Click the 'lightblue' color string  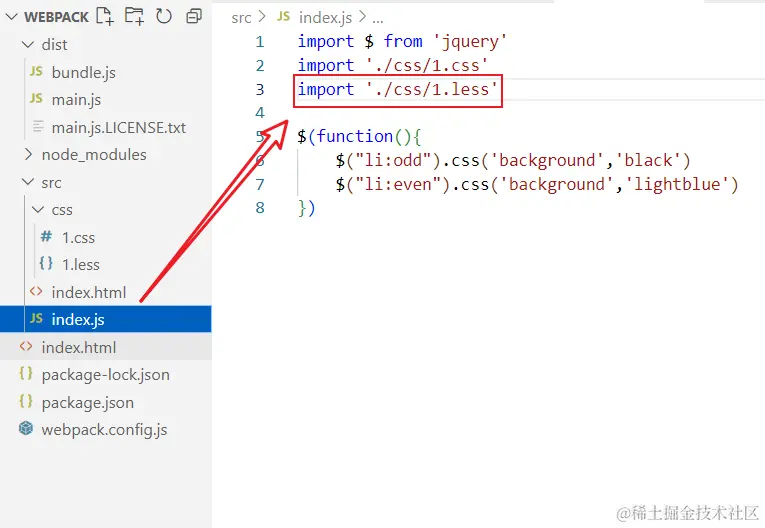(x=676, y=184)
